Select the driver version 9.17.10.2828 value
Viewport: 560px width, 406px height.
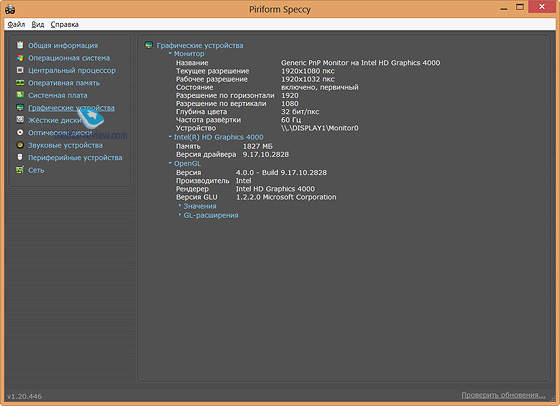click(x=266, y=155)
